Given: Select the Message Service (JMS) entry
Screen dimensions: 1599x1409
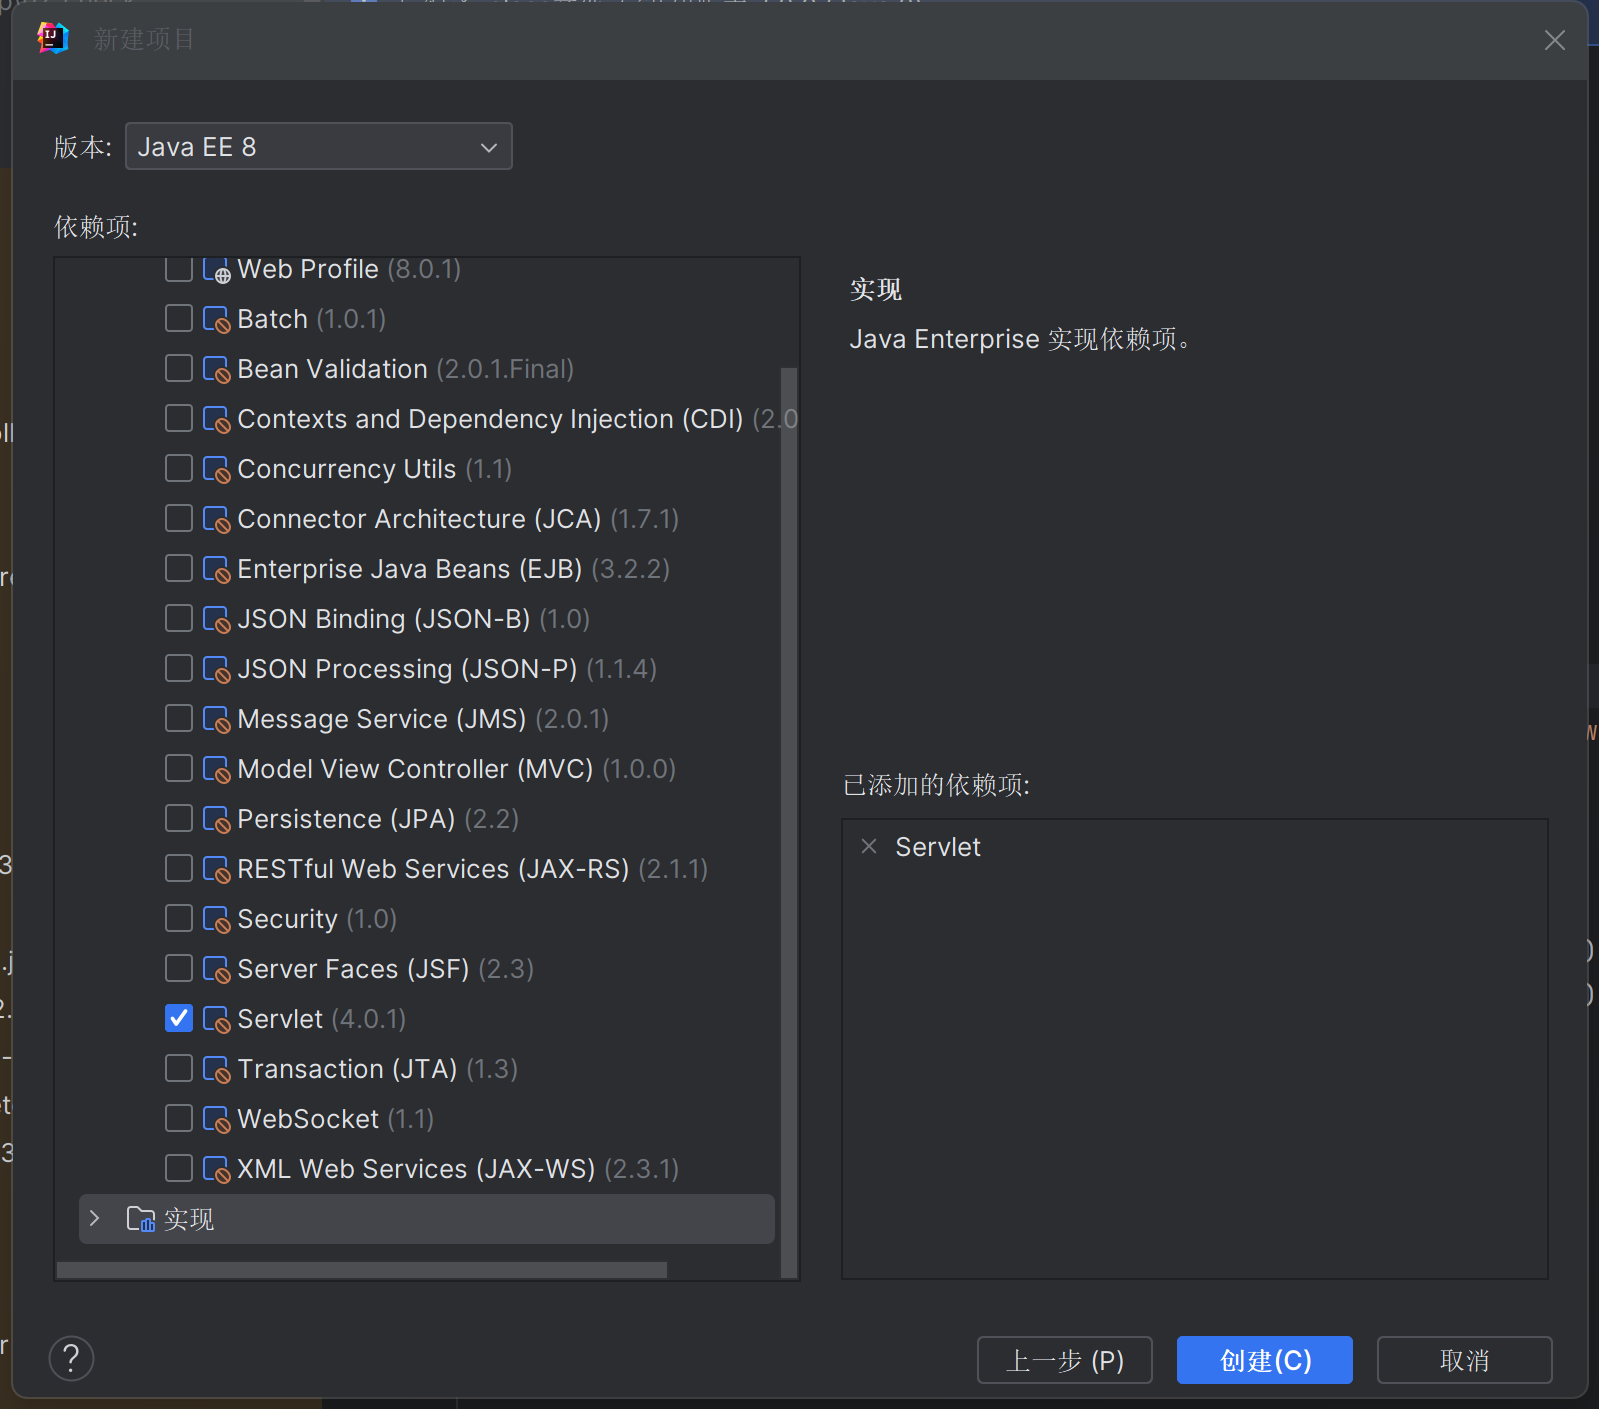Looking at the screenshot, I should coord(381,719).
